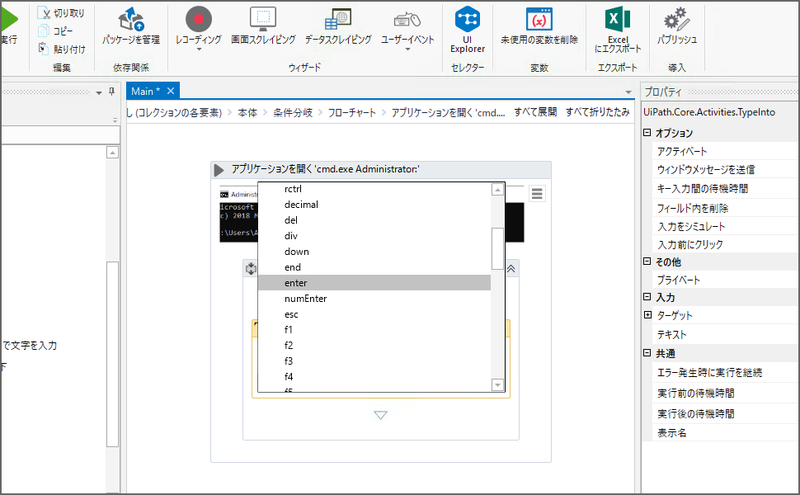This screenshot has width=800, height=495.
Task: Select 'down' in the key list
Action: (374, 252)
